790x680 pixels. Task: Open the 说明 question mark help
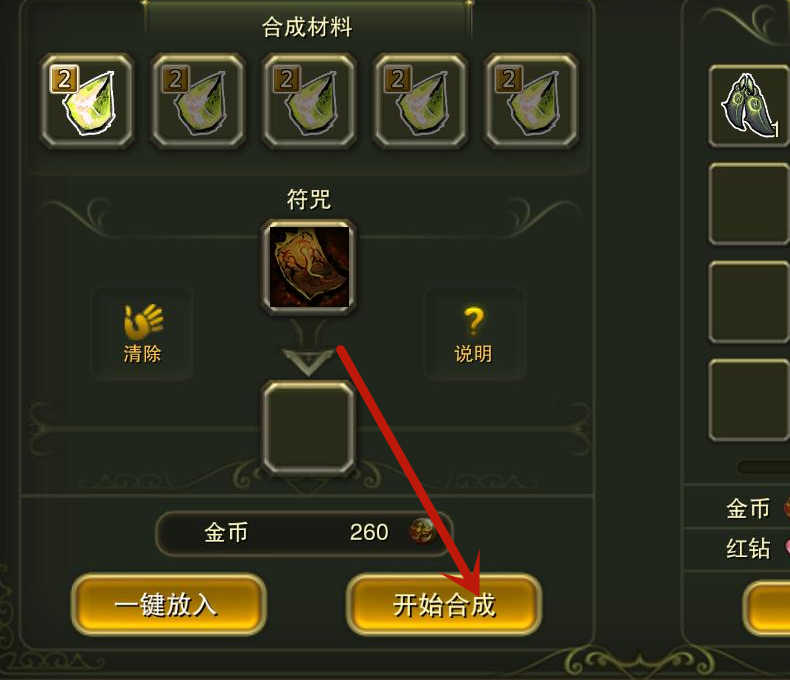(x=474, y=333)
